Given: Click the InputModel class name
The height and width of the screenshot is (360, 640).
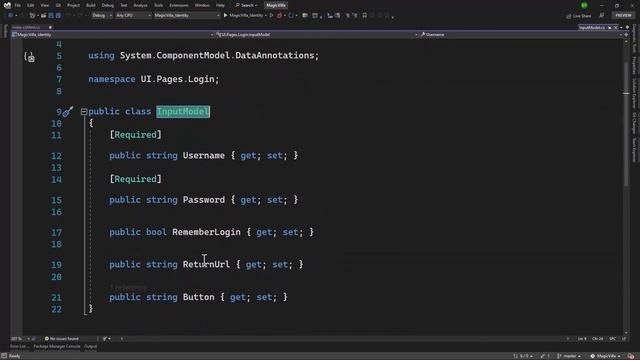Looking at the screenshot, I should point(183,111).
